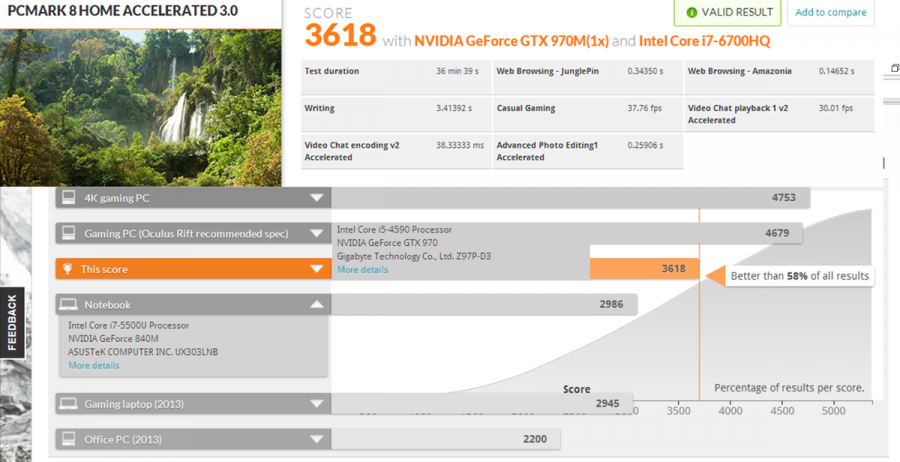The image size is (900, 462).
Task: Click Intel Core i7-5500U Processor text
Action: coord(129,325)
